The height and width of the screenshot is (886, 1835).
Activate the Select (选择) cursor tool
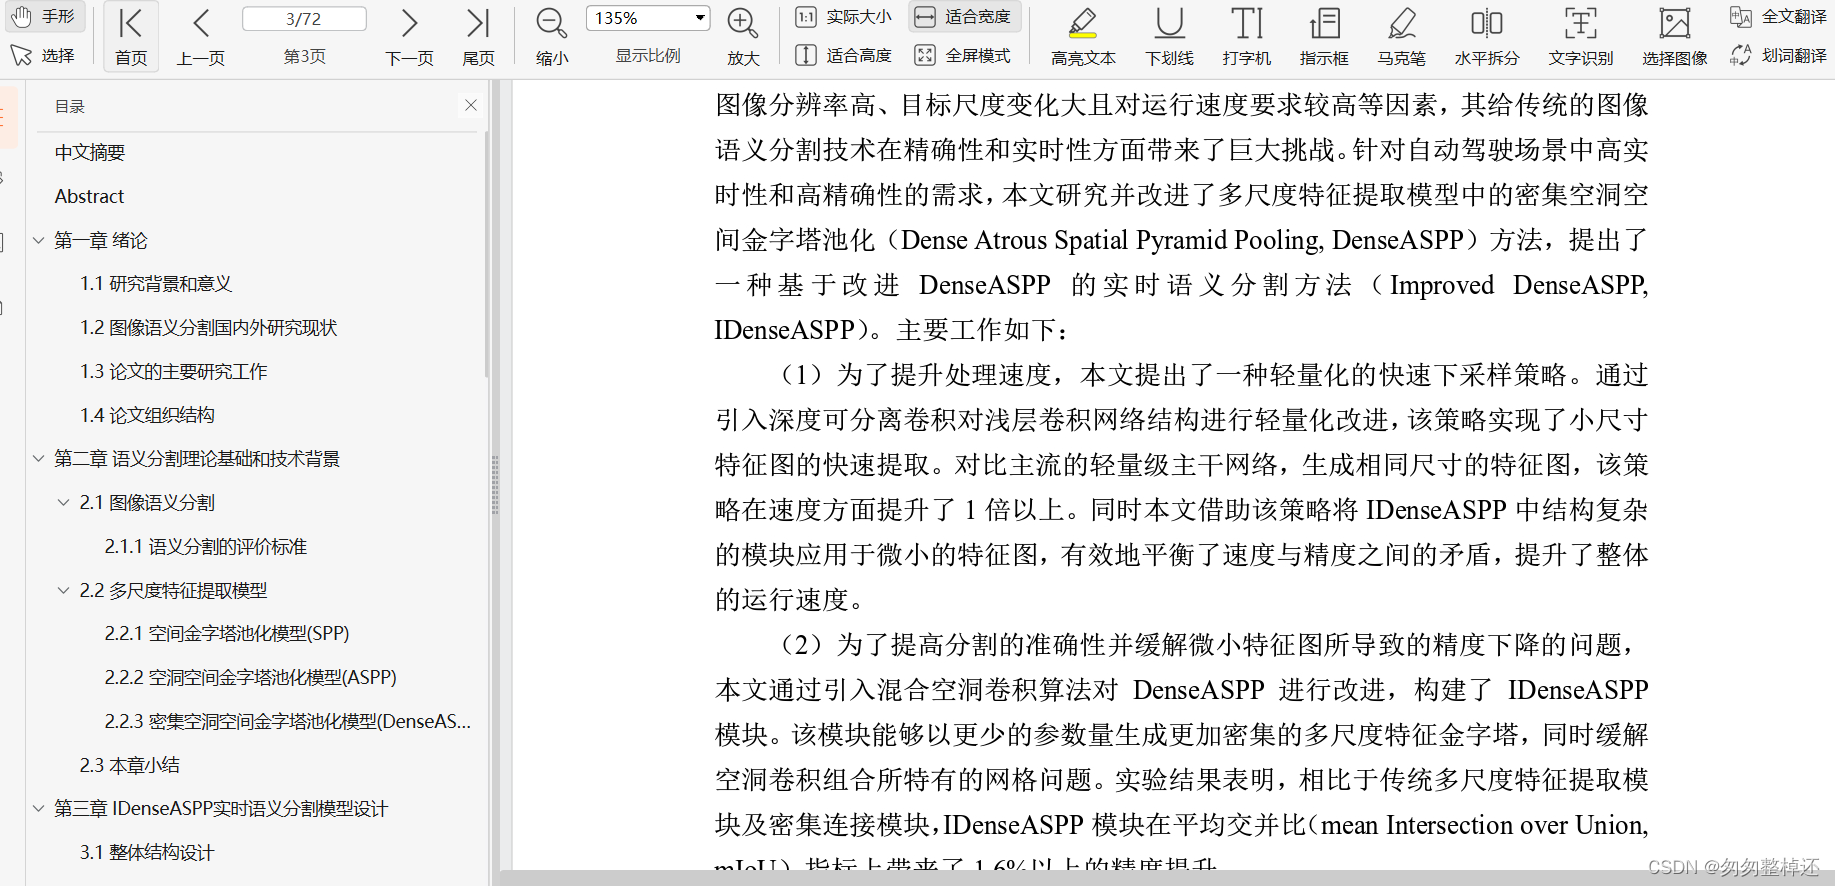pos(44,55)
